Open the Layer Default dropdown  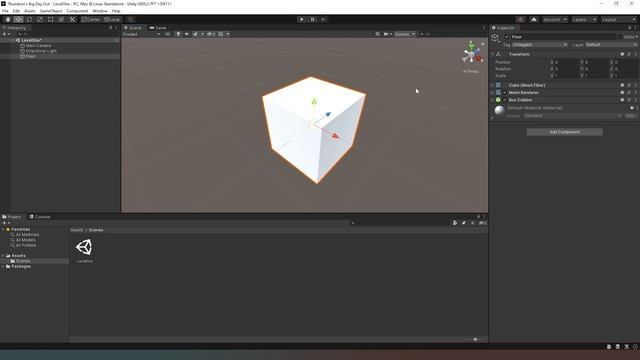pyautogui.click(x=611, y=45)
